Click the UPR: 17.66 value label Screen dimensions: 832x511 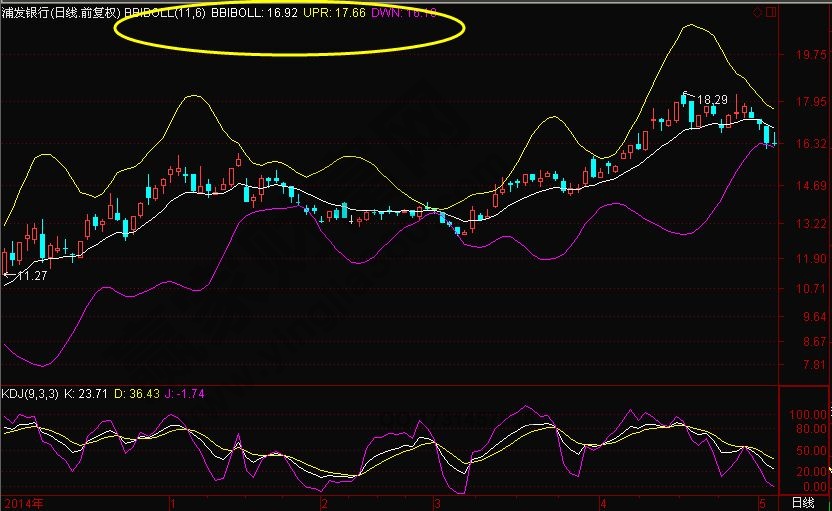coord(340,14)
